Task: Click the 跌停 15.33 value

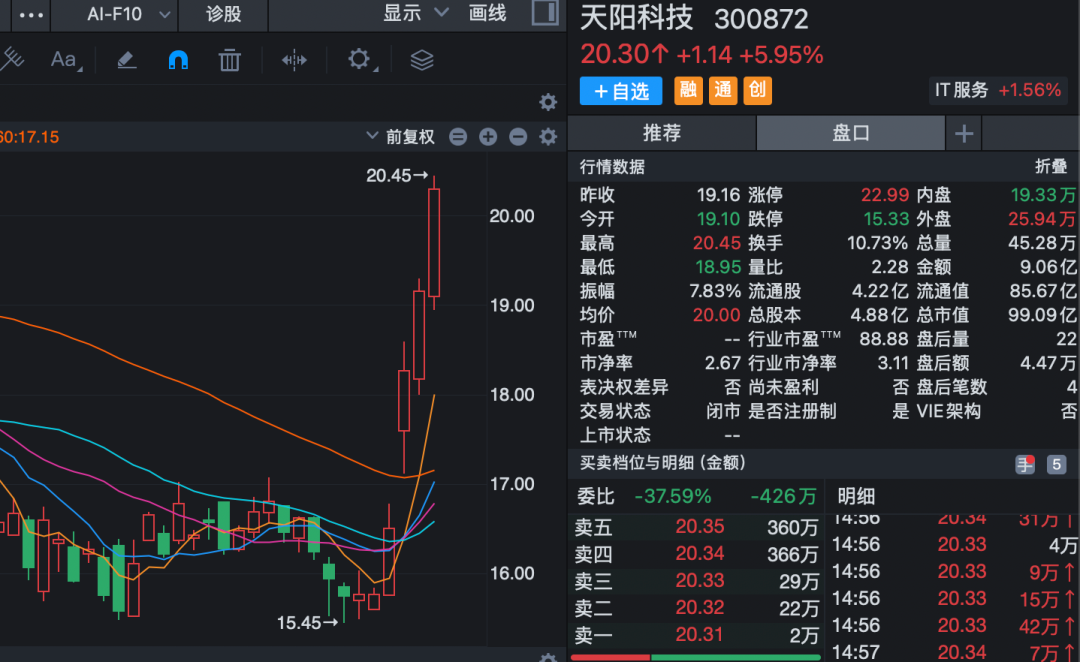Action: [886, 219]
